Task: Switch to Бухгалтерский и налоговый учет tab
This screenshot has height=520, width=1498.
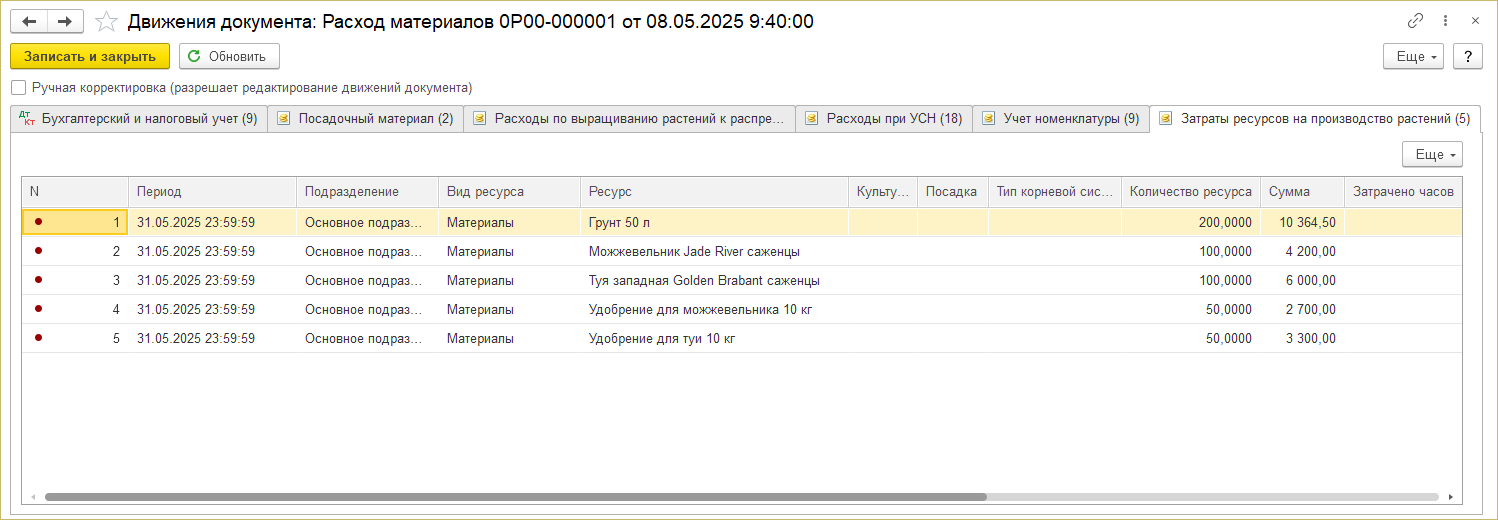Action: coord(139,118)
